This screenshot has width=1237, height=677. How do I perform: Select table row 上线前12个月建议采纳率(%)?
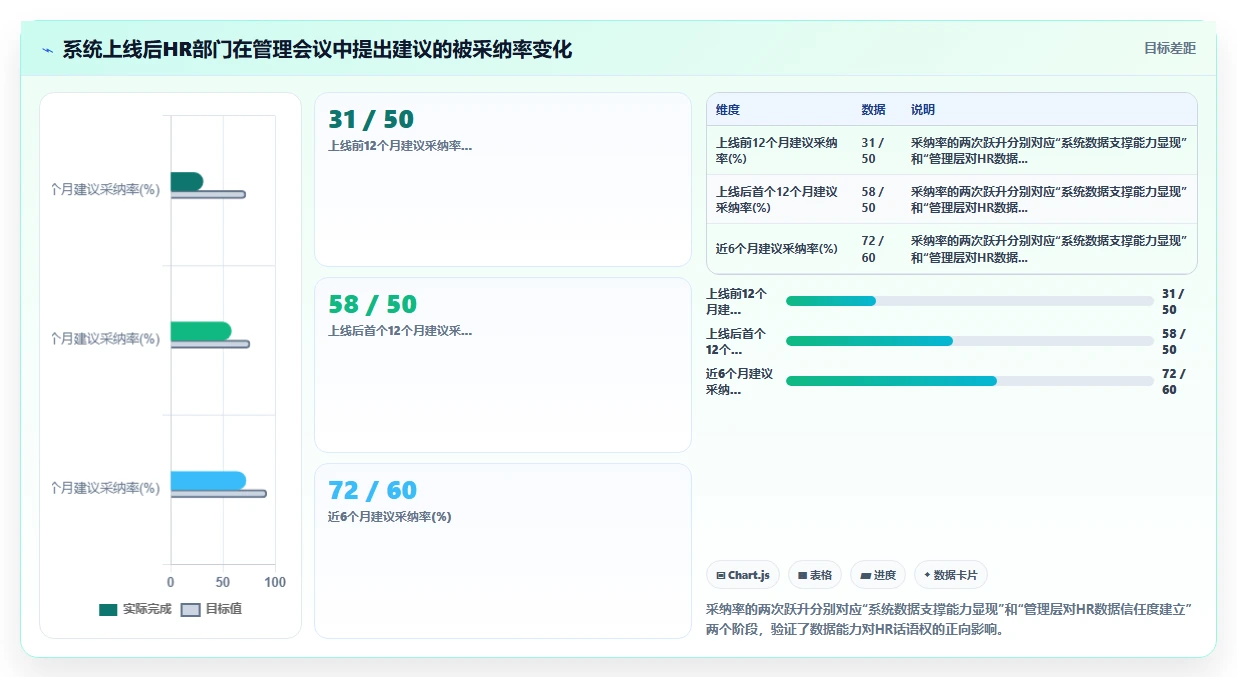coord(951,150)
